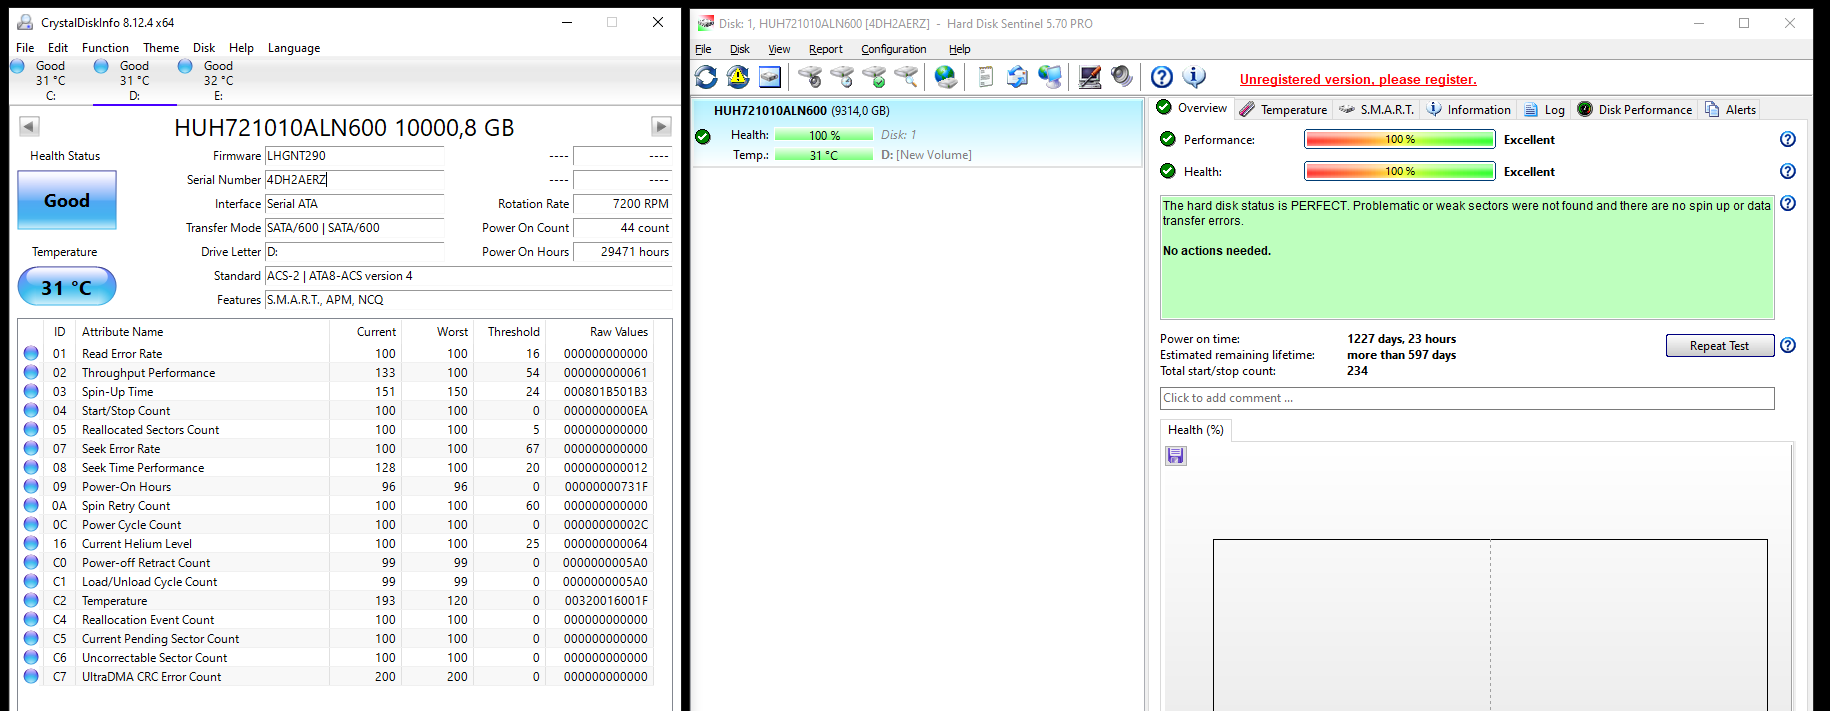Click the Performance 100 % progress bar
The image size is (1830, 711).
click(1400, 140)
